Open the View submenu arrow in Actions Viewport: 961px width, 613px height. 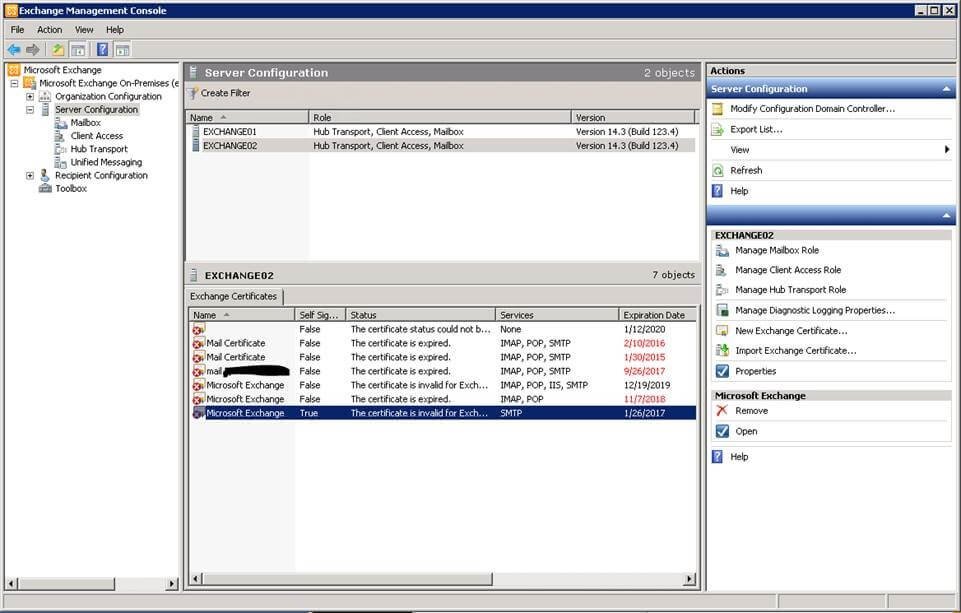tap(947, 150)
